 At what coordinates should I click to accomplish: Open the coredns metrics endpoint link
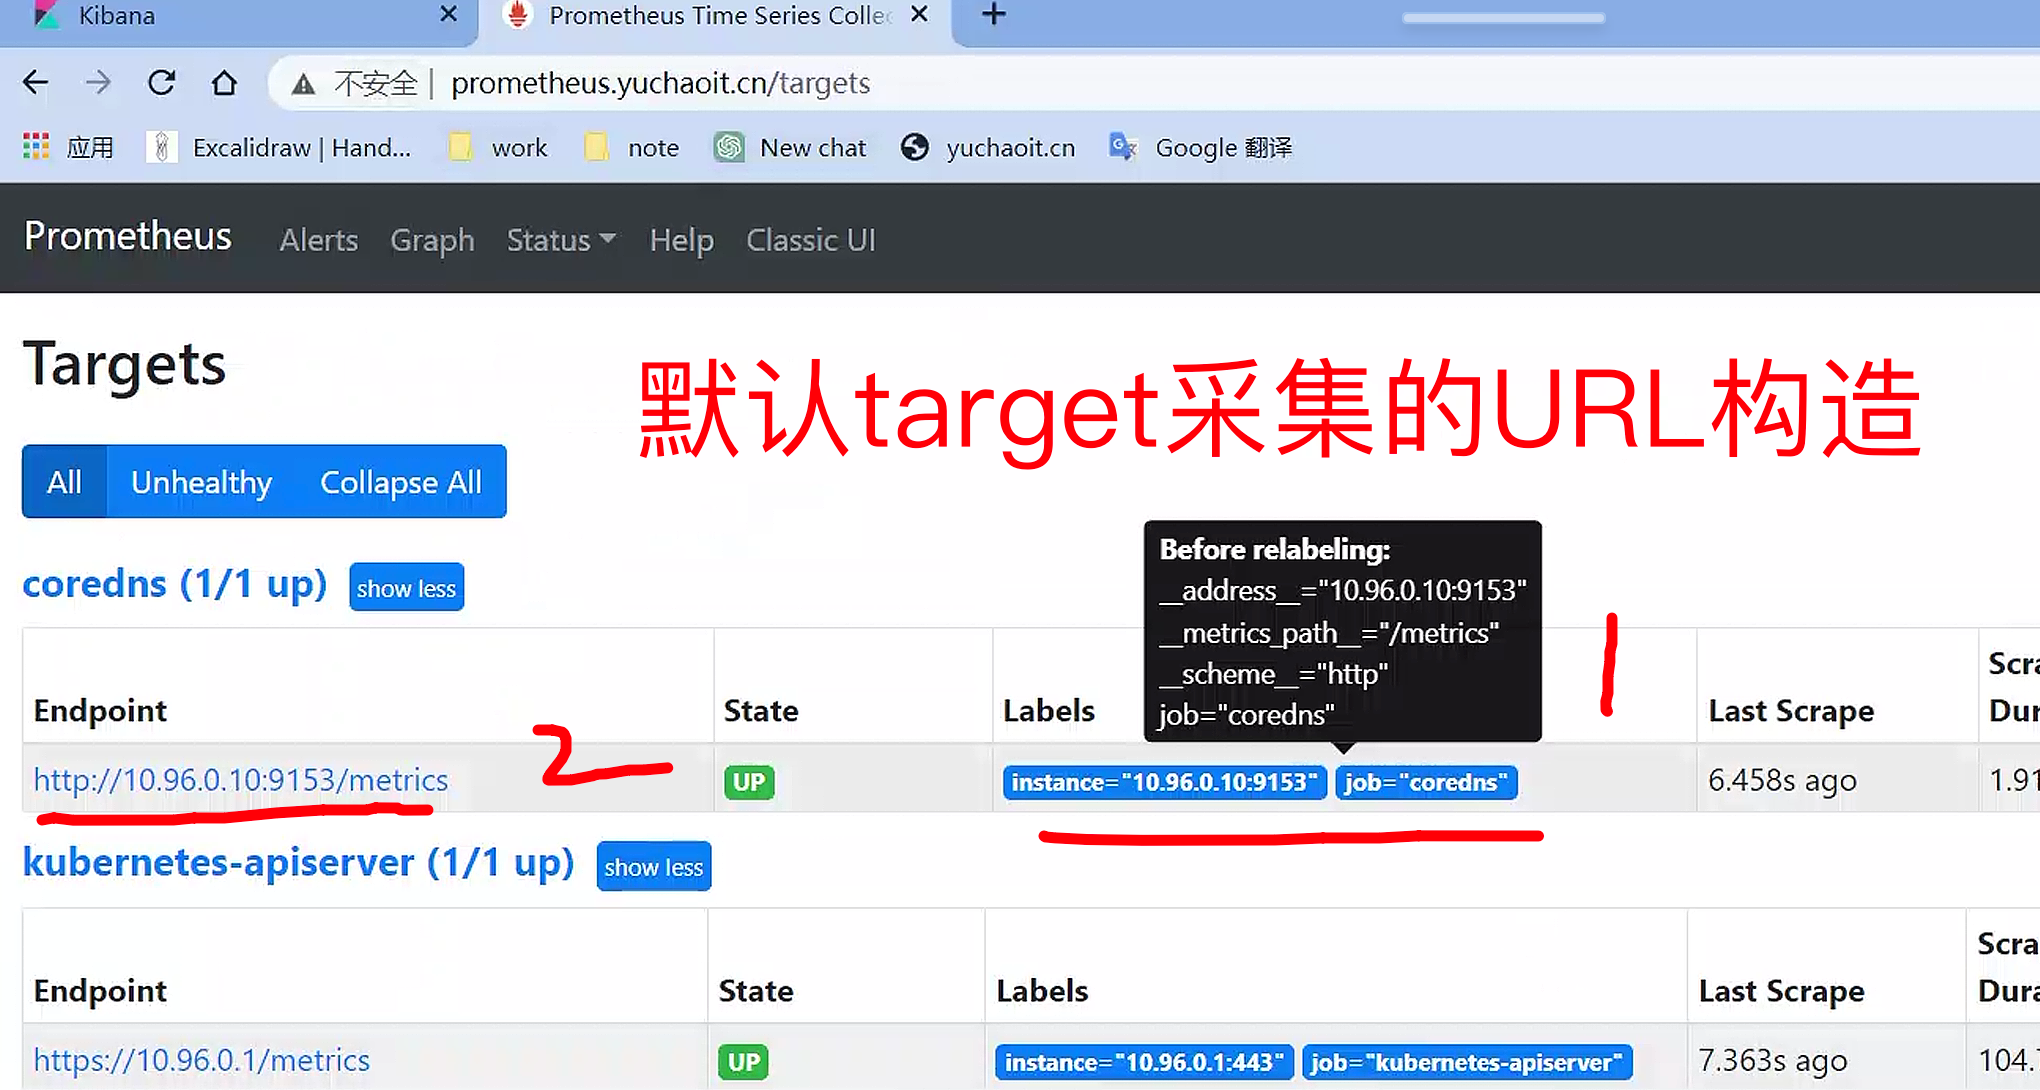(x=241, y=780)
